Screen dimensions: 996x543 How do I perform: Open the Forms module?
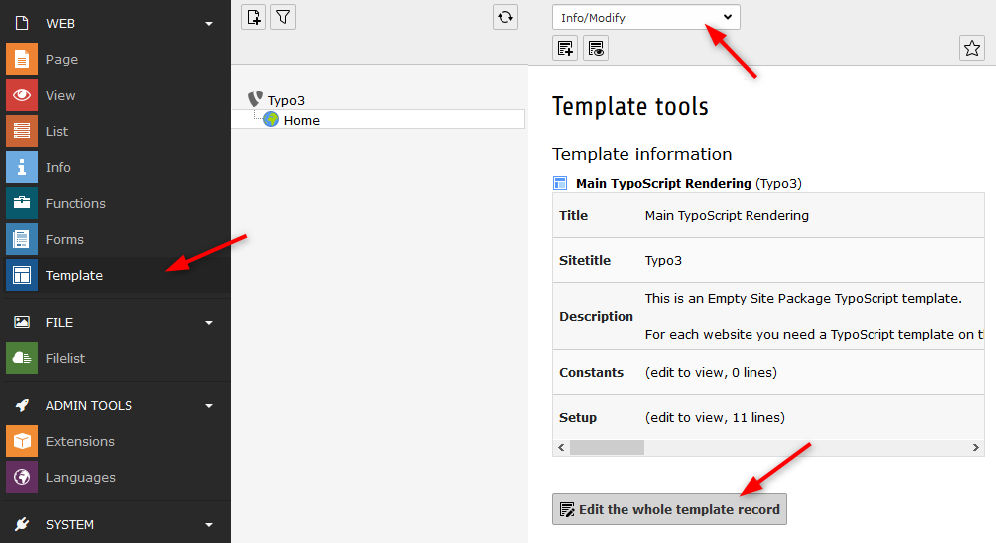click(x=64, y=240)
